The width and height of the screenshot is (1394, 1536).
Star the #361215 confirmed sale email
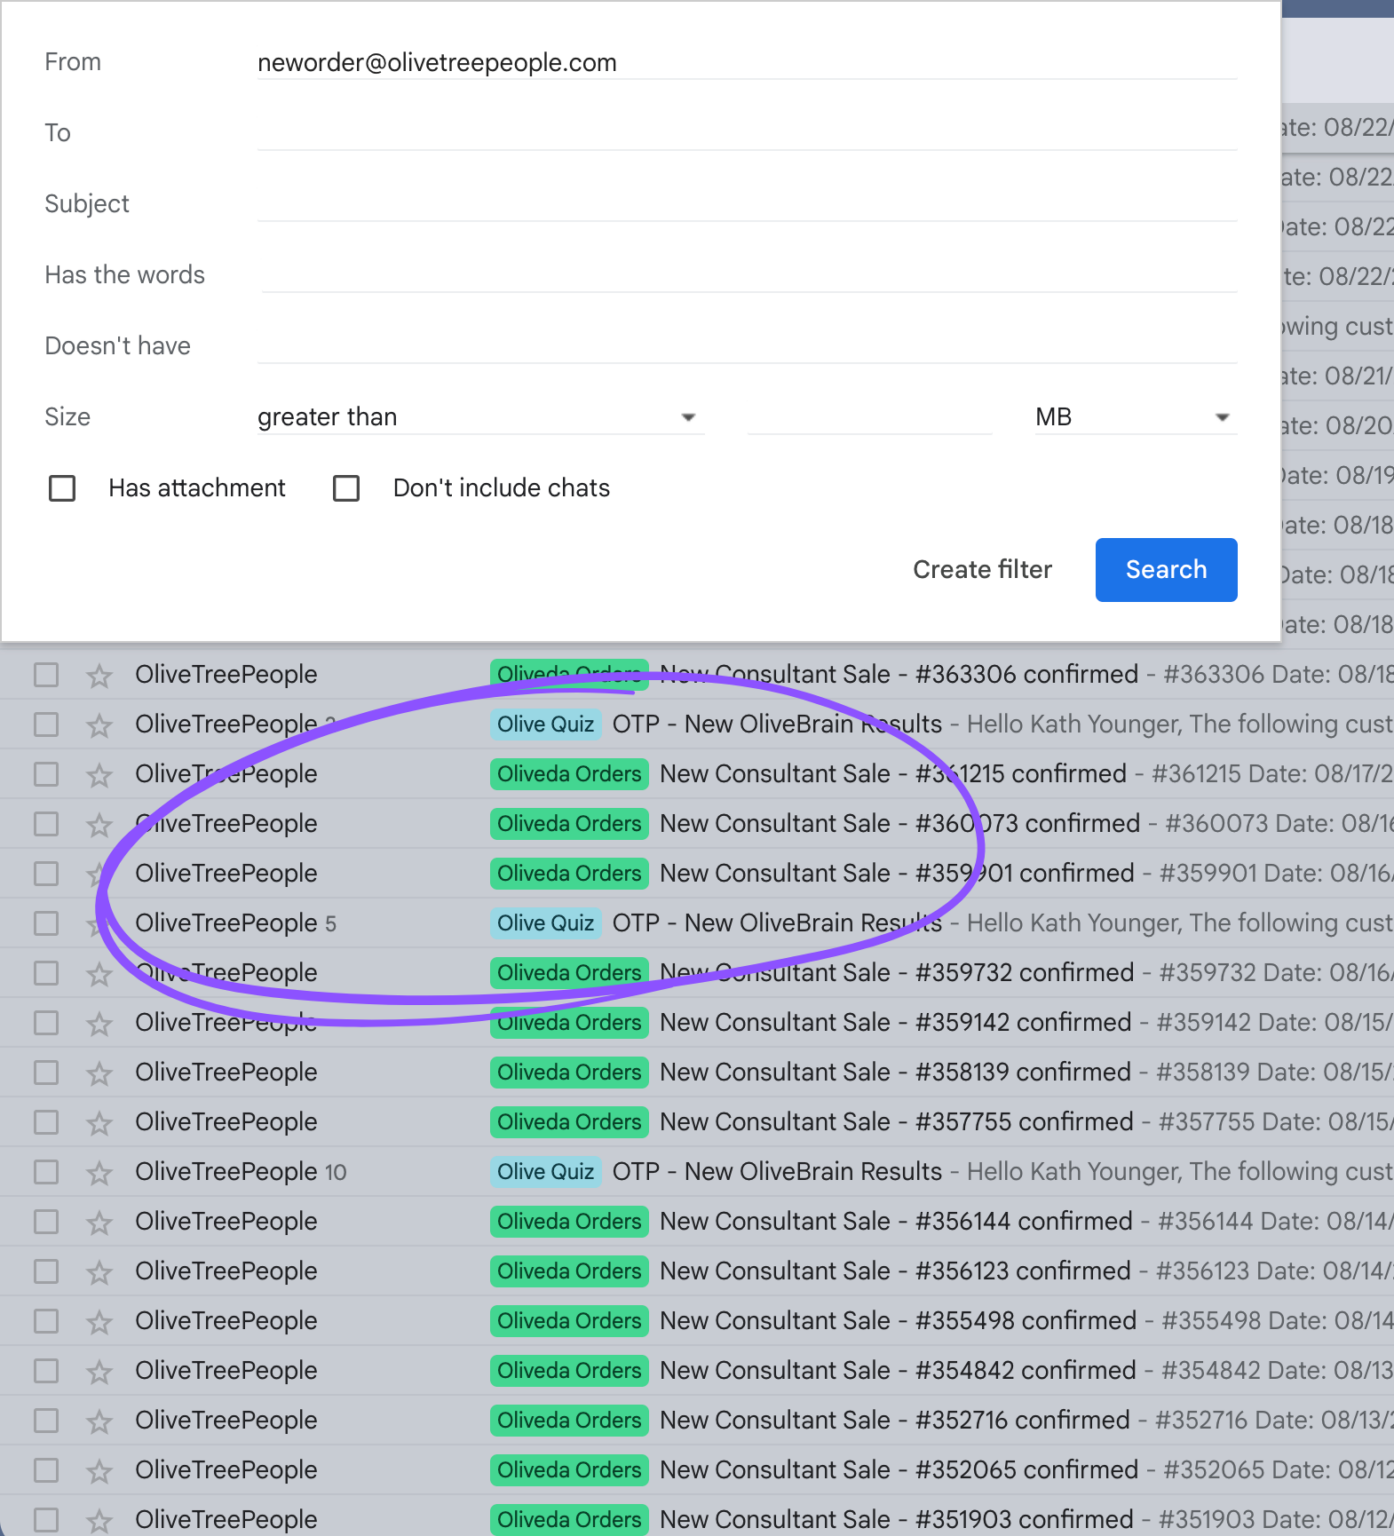[99, 775]
